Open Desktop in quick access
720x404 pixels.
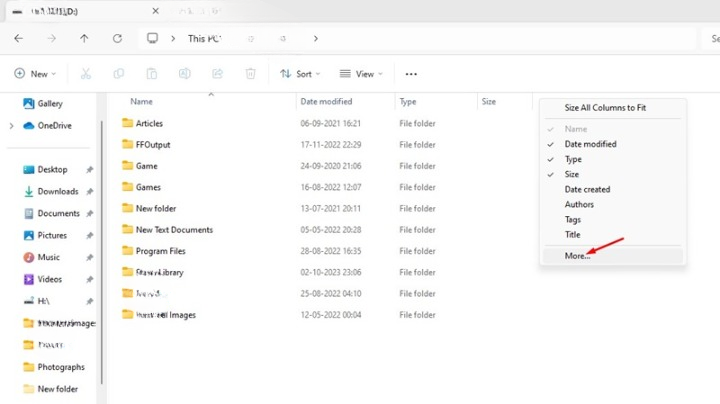[x=45, y=169]
